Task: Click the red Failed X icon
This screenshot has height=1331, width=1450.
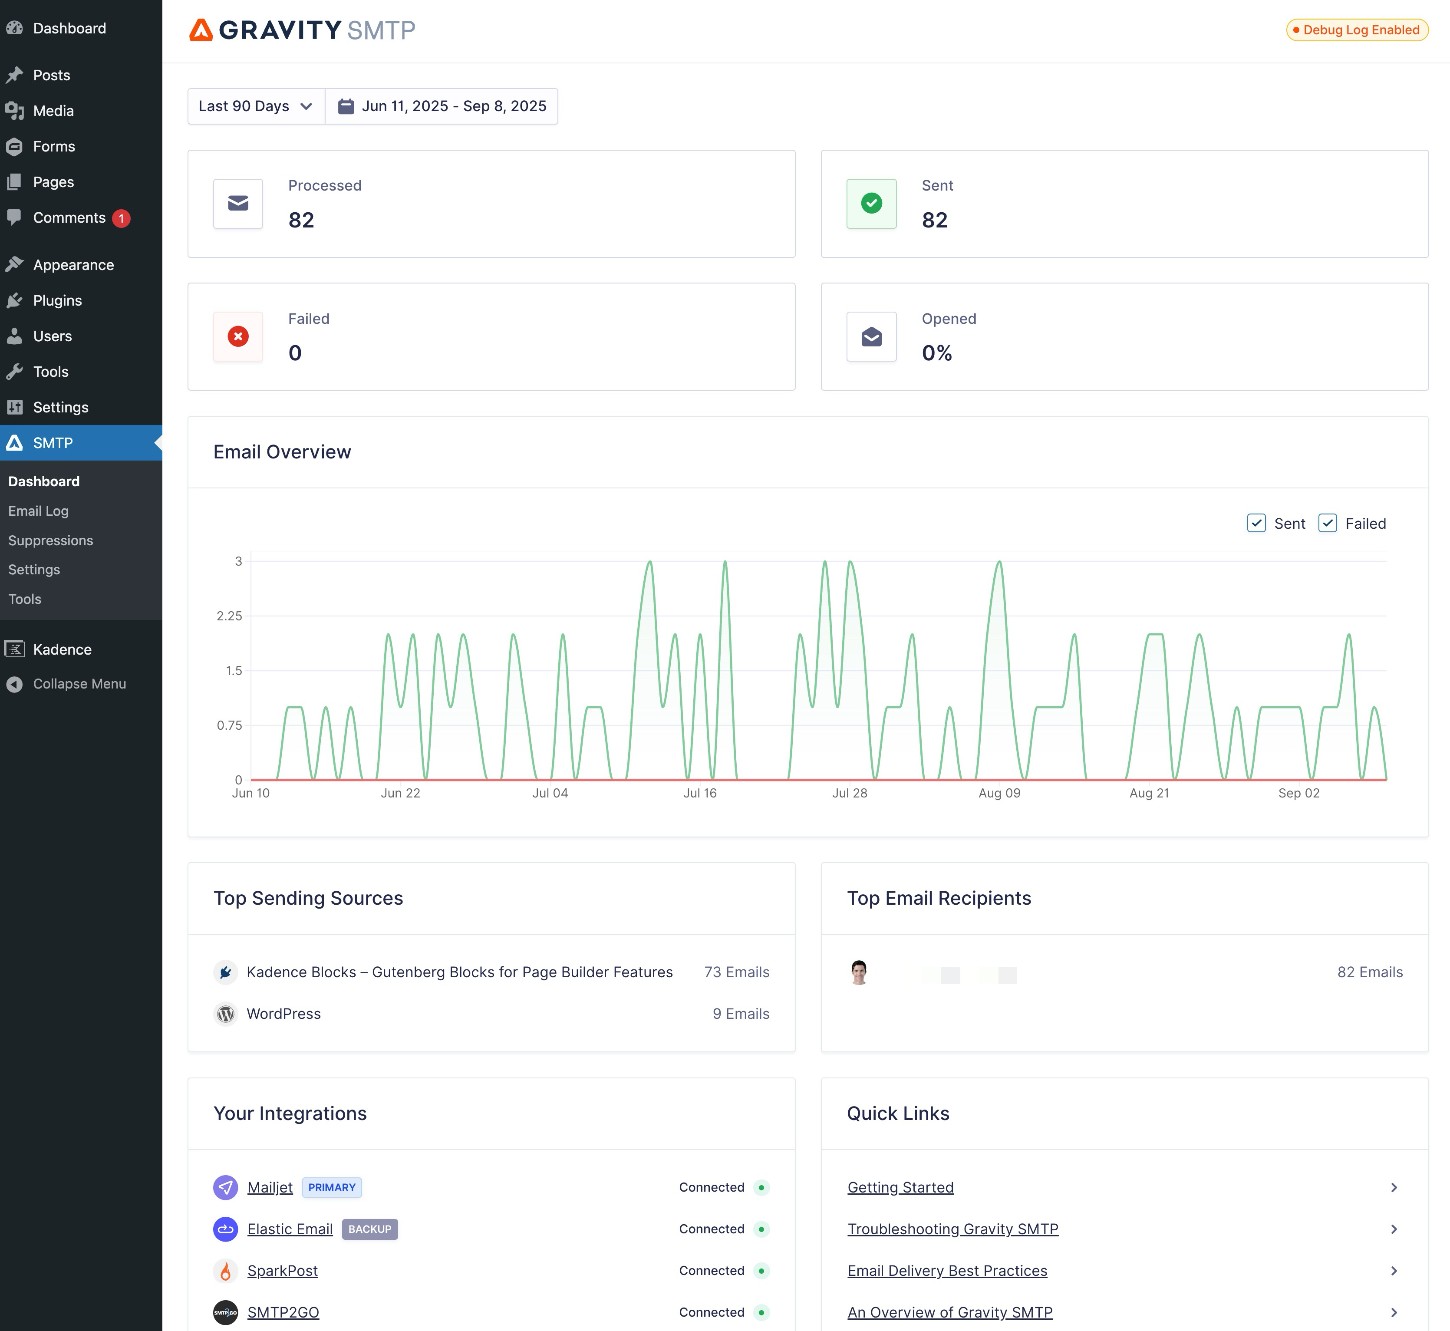Action: coord(238,337)
